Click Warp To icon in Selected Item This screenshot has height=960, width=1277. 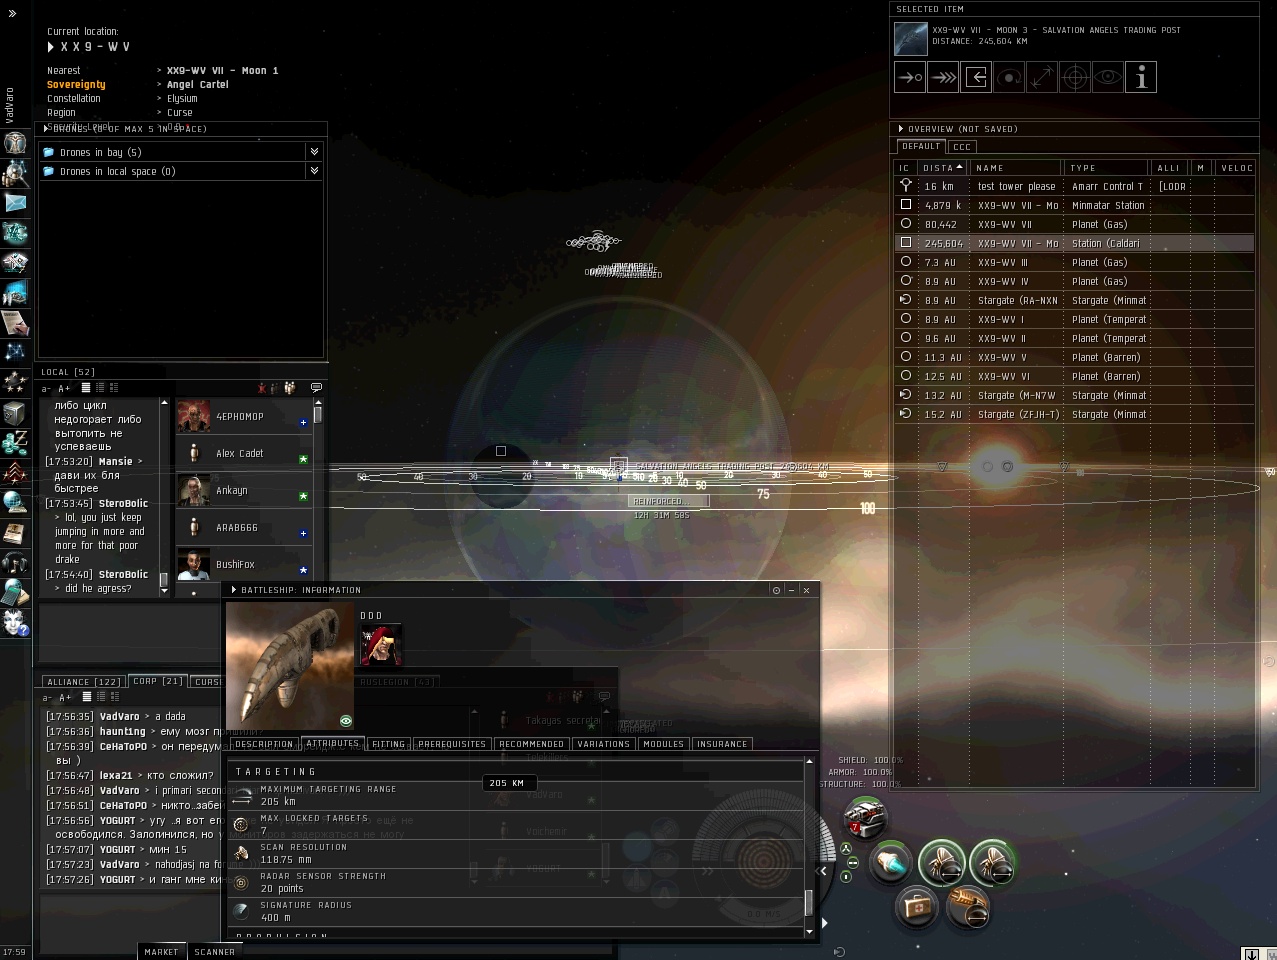pyautogui.click(x=942, y=77)
